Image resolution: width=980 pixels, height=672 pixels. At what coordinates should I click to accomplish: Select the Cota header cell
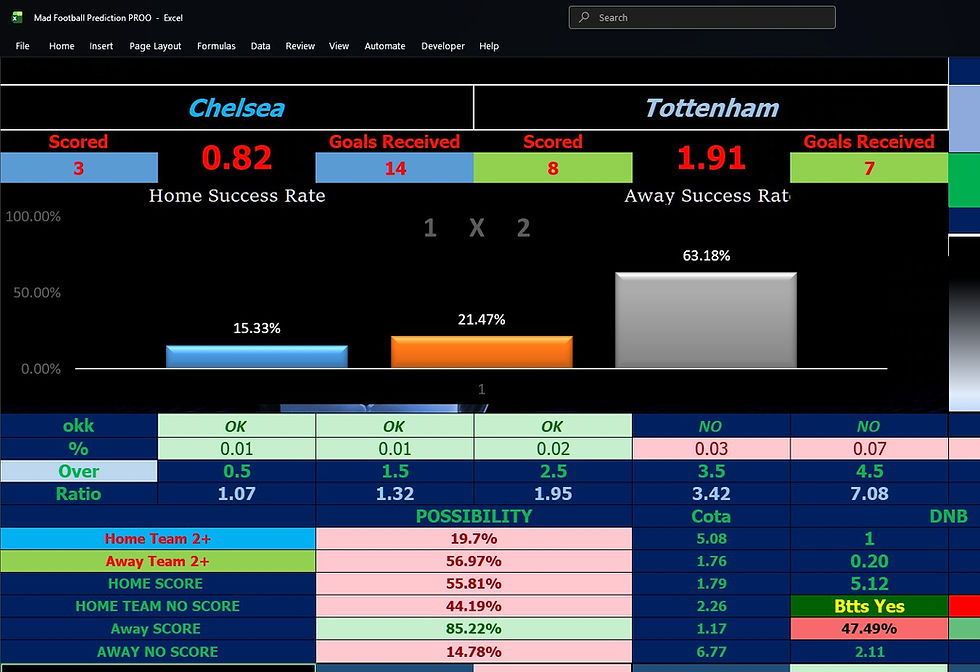711,516
